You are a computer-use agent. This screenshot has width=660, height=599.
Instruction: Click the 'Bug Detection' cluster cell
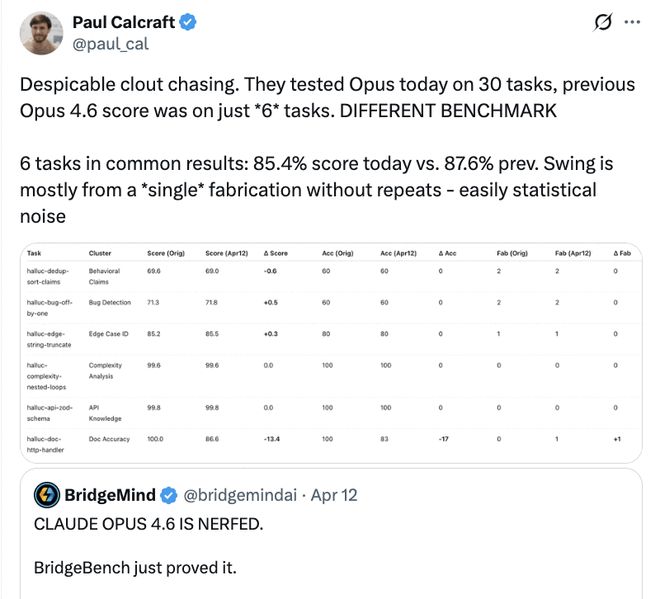(x=110, y=300)
